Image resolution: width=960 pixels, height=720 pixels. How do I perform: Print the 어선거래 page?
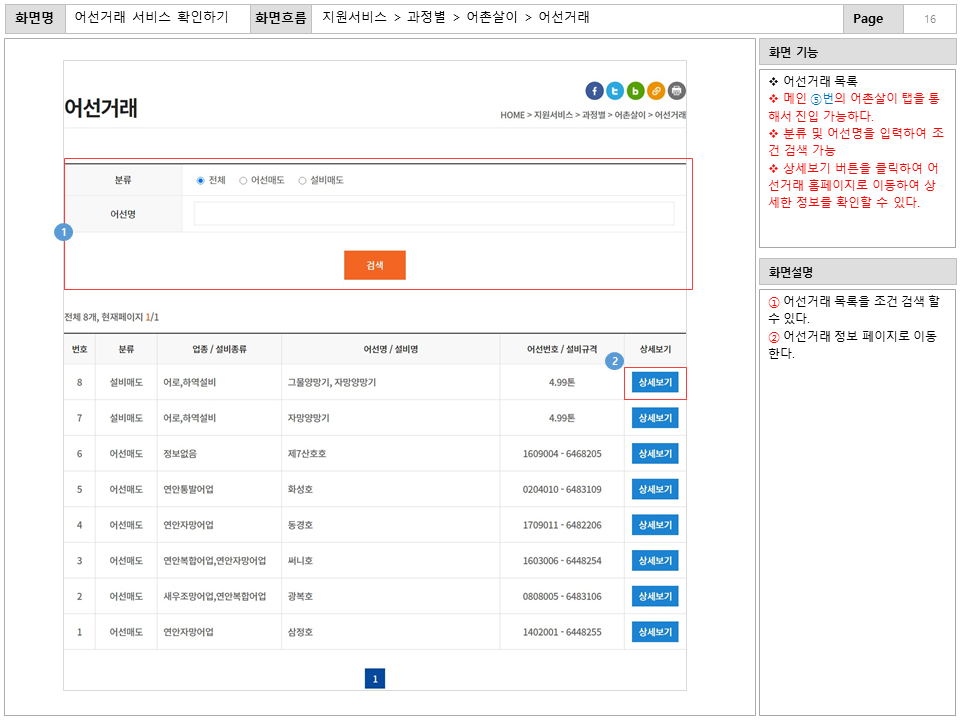coord(677,90)
